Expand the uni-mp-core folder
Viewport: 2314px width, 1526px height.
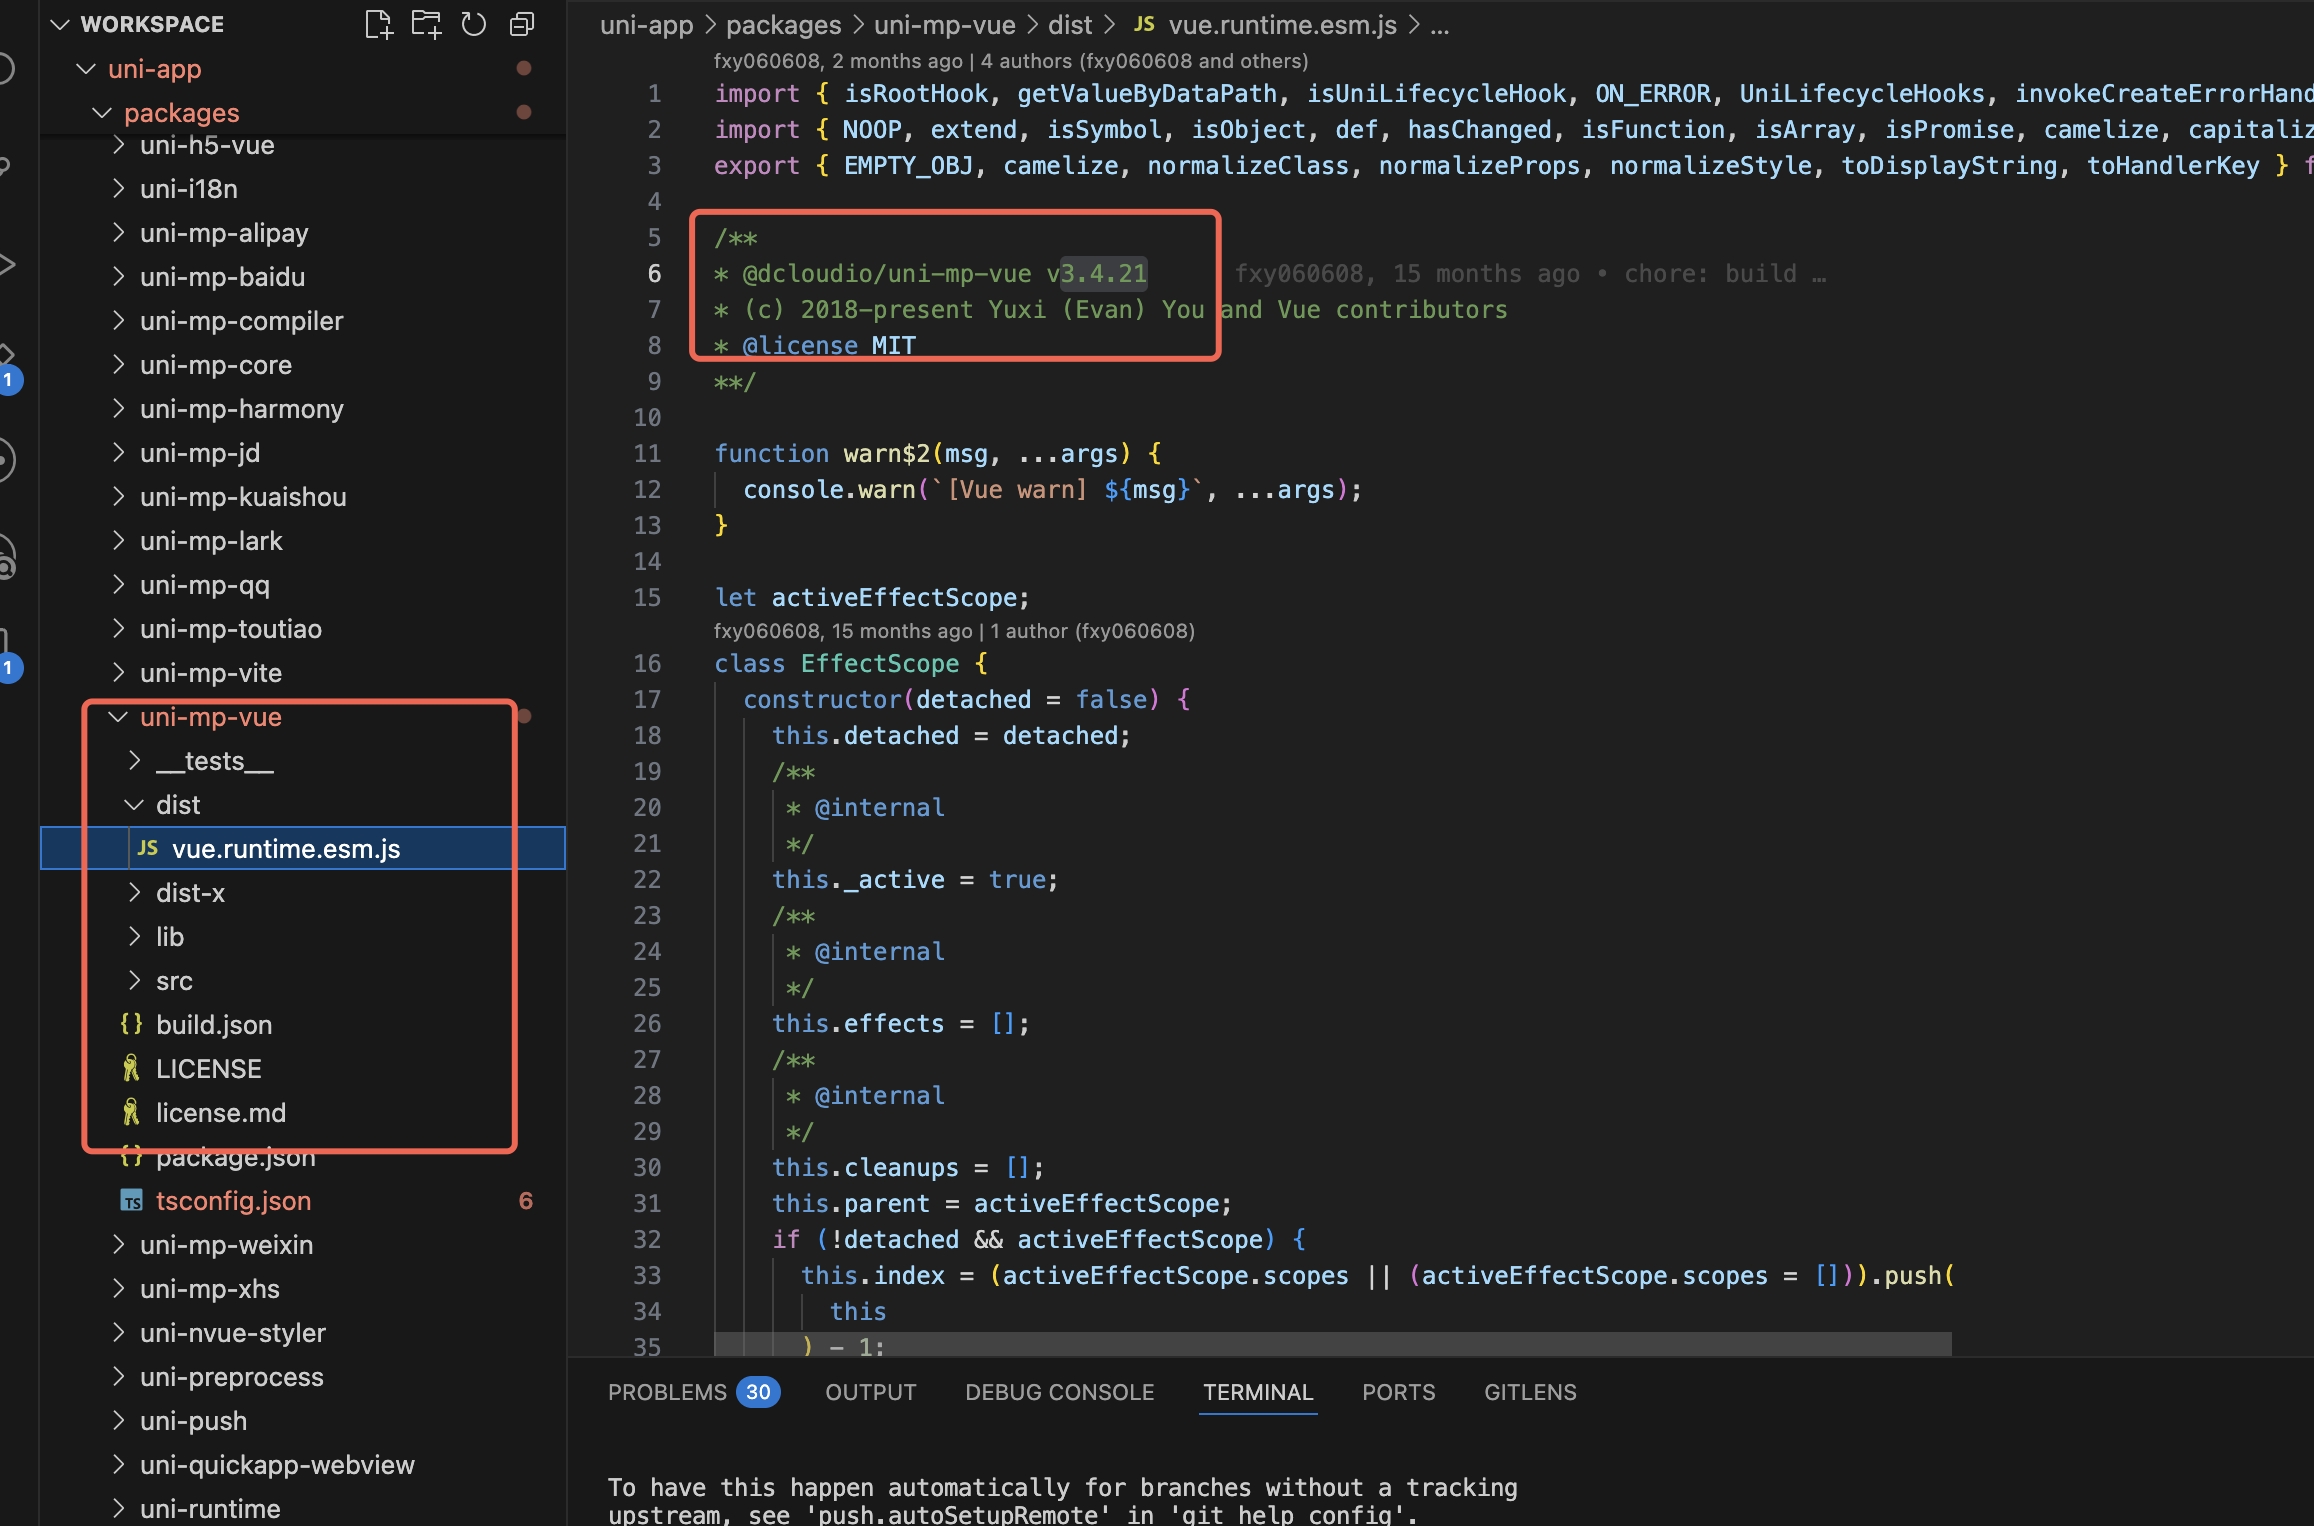[x=118, y=364]
